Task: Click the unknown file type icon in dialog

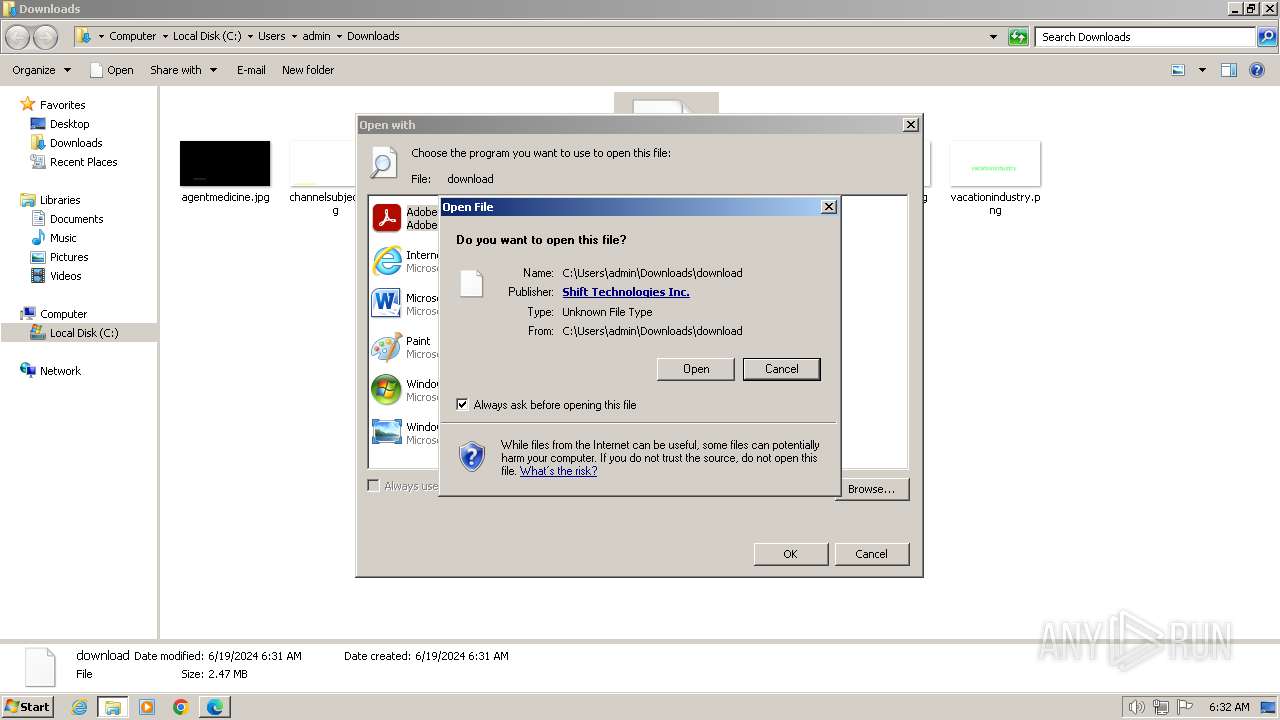Action: coord(471,284)
